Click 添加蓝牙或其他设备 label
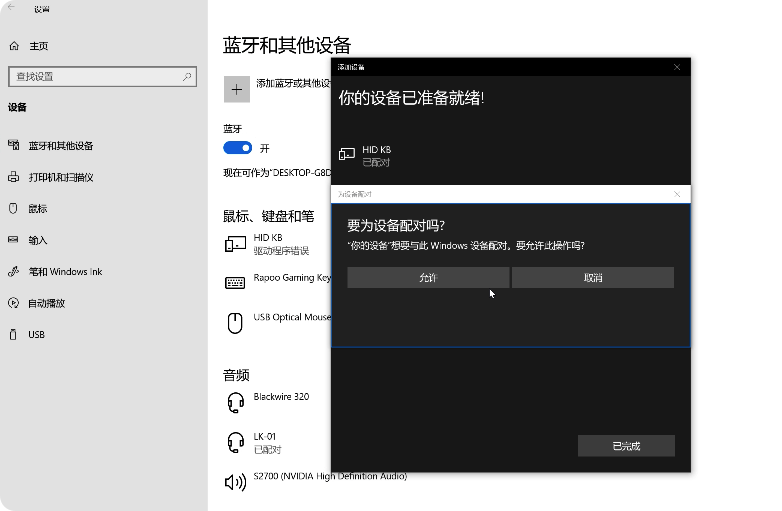Viewport: 782px width, 511px height. point(293,83)
